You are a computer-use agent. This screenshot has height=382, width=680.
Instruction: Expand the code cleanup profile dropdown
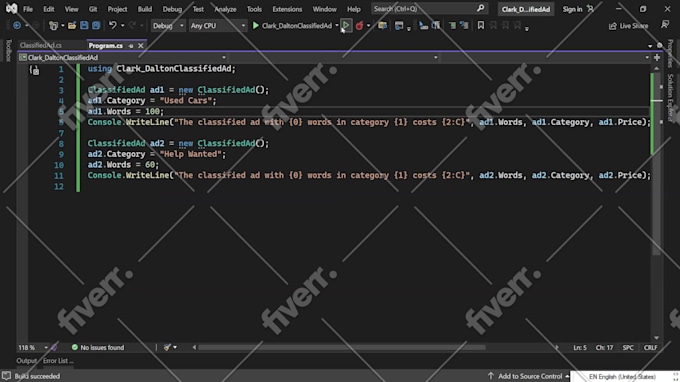[175, 347]
